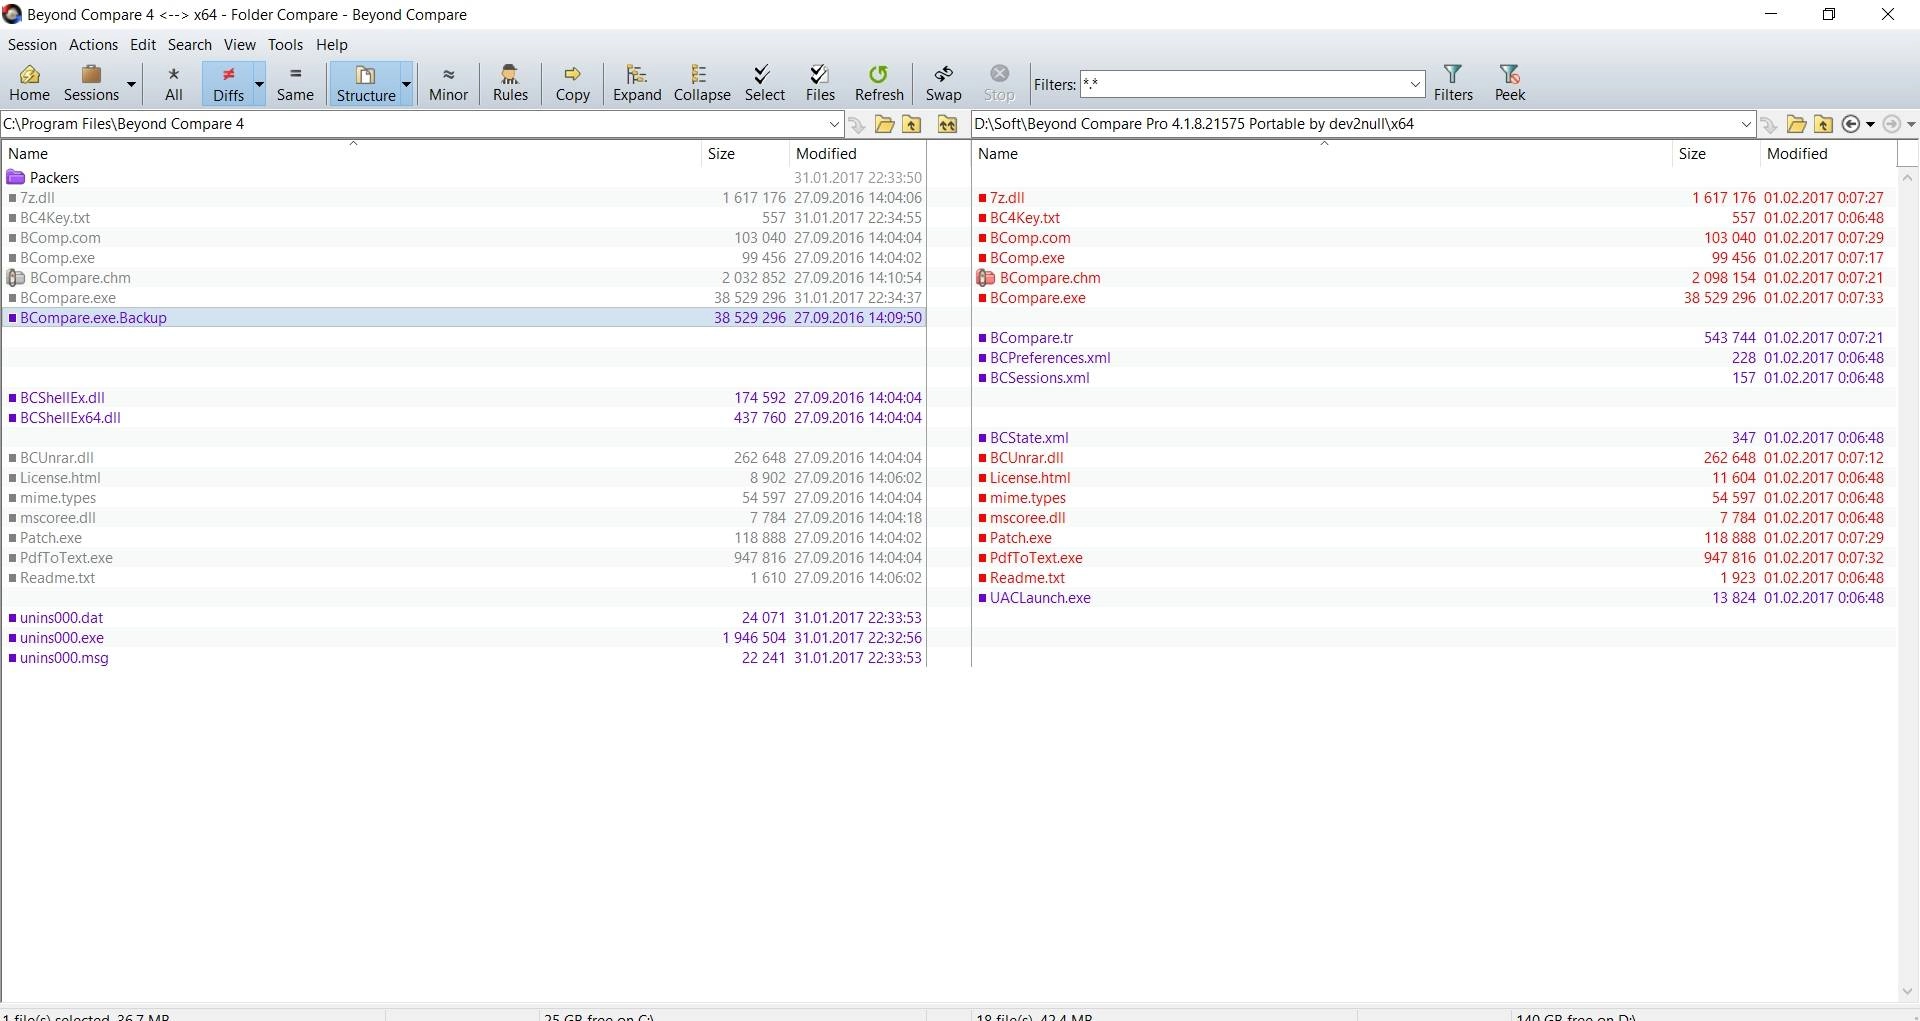Go up one level on left side
The width and height of the screenshot is (1920, 1021).
911,124
